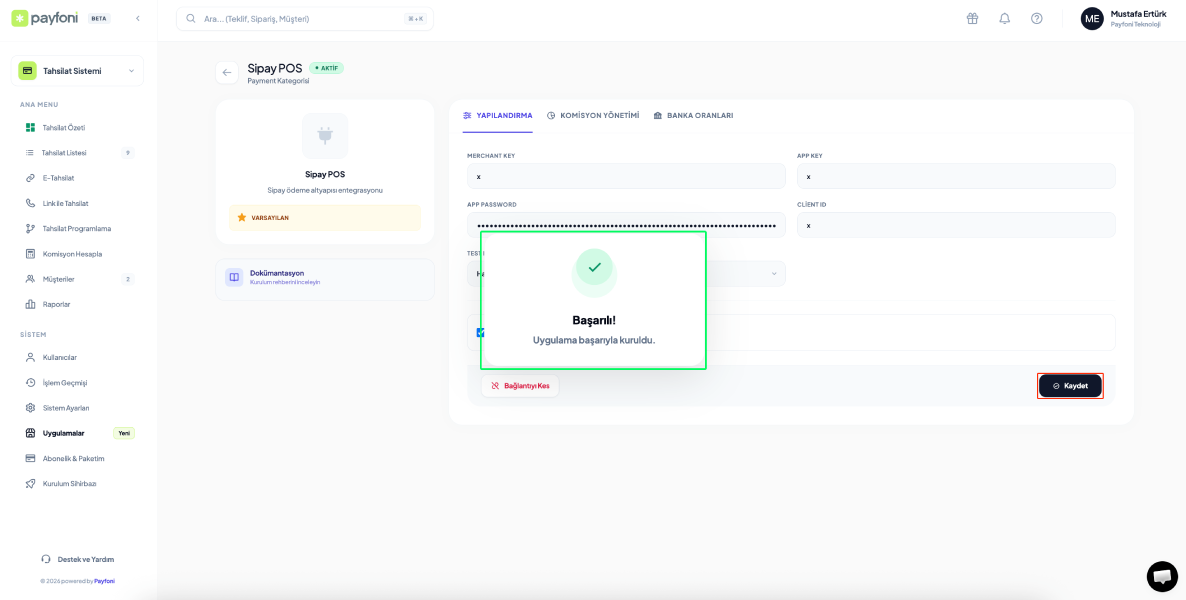Click the Kaydet button

[1070, 386]
